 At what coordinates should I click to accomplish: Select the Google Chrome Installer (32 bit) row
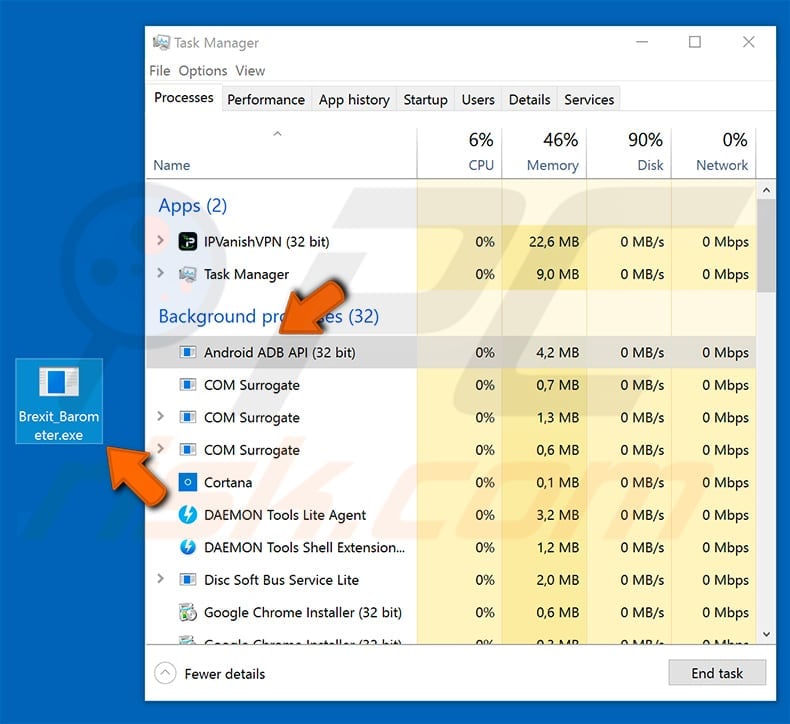451,613
